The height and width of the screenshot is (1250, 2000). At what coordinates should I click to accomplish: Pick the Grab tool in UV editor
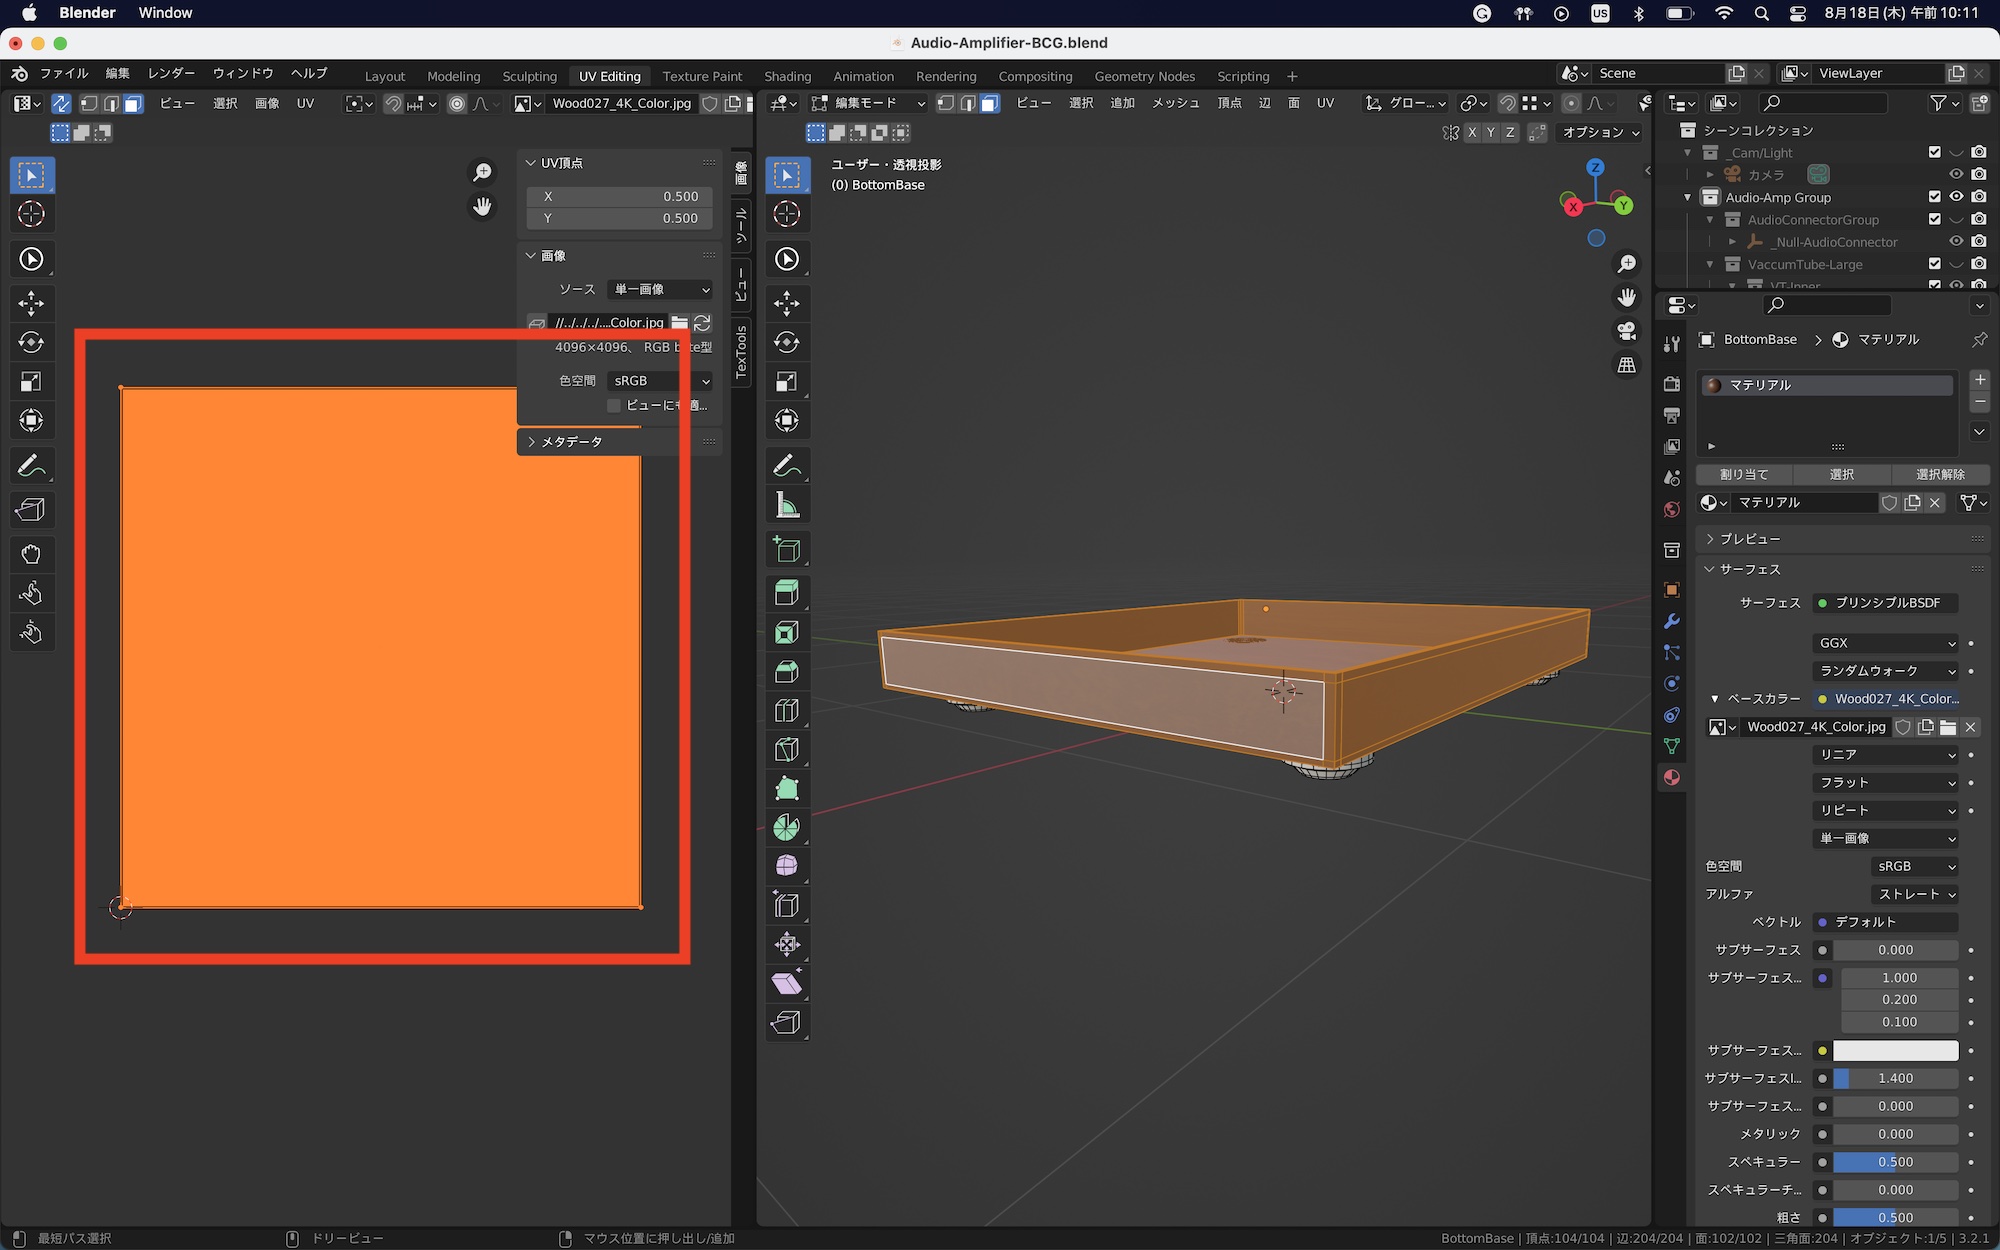(31, 554)
